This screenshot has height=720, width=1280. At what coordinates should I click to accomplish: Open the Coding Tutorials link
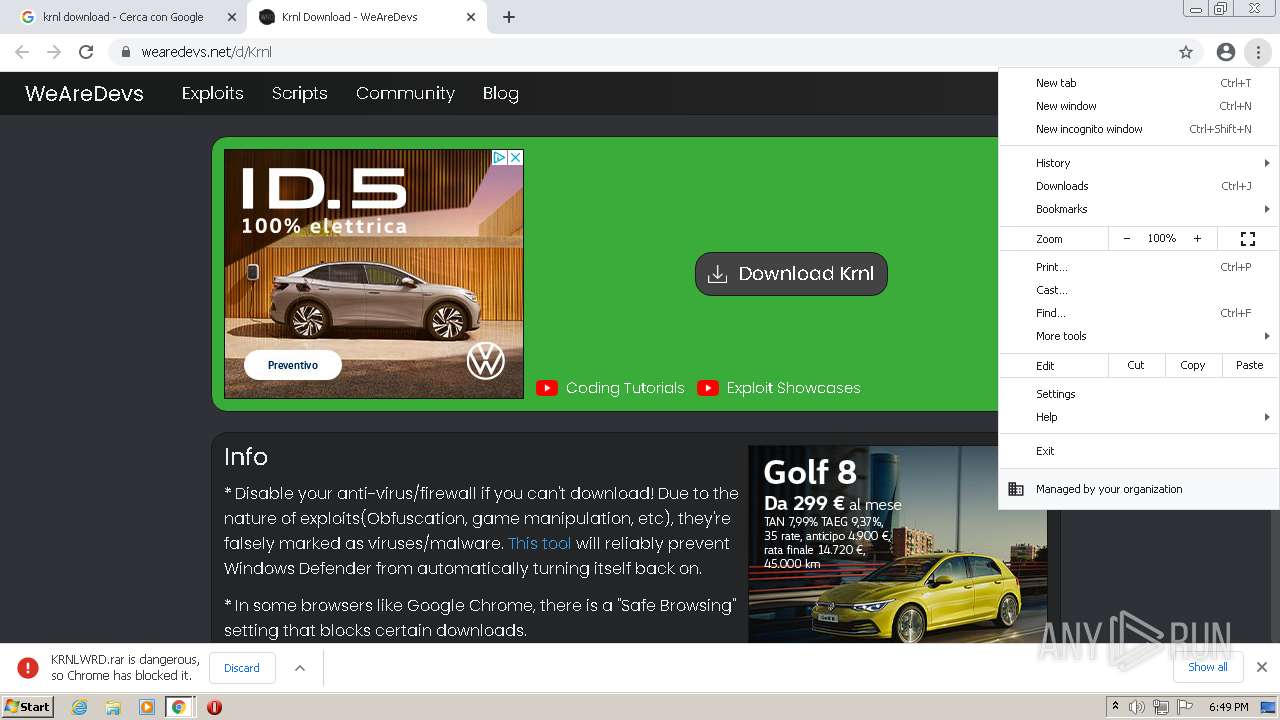[625, 388]
